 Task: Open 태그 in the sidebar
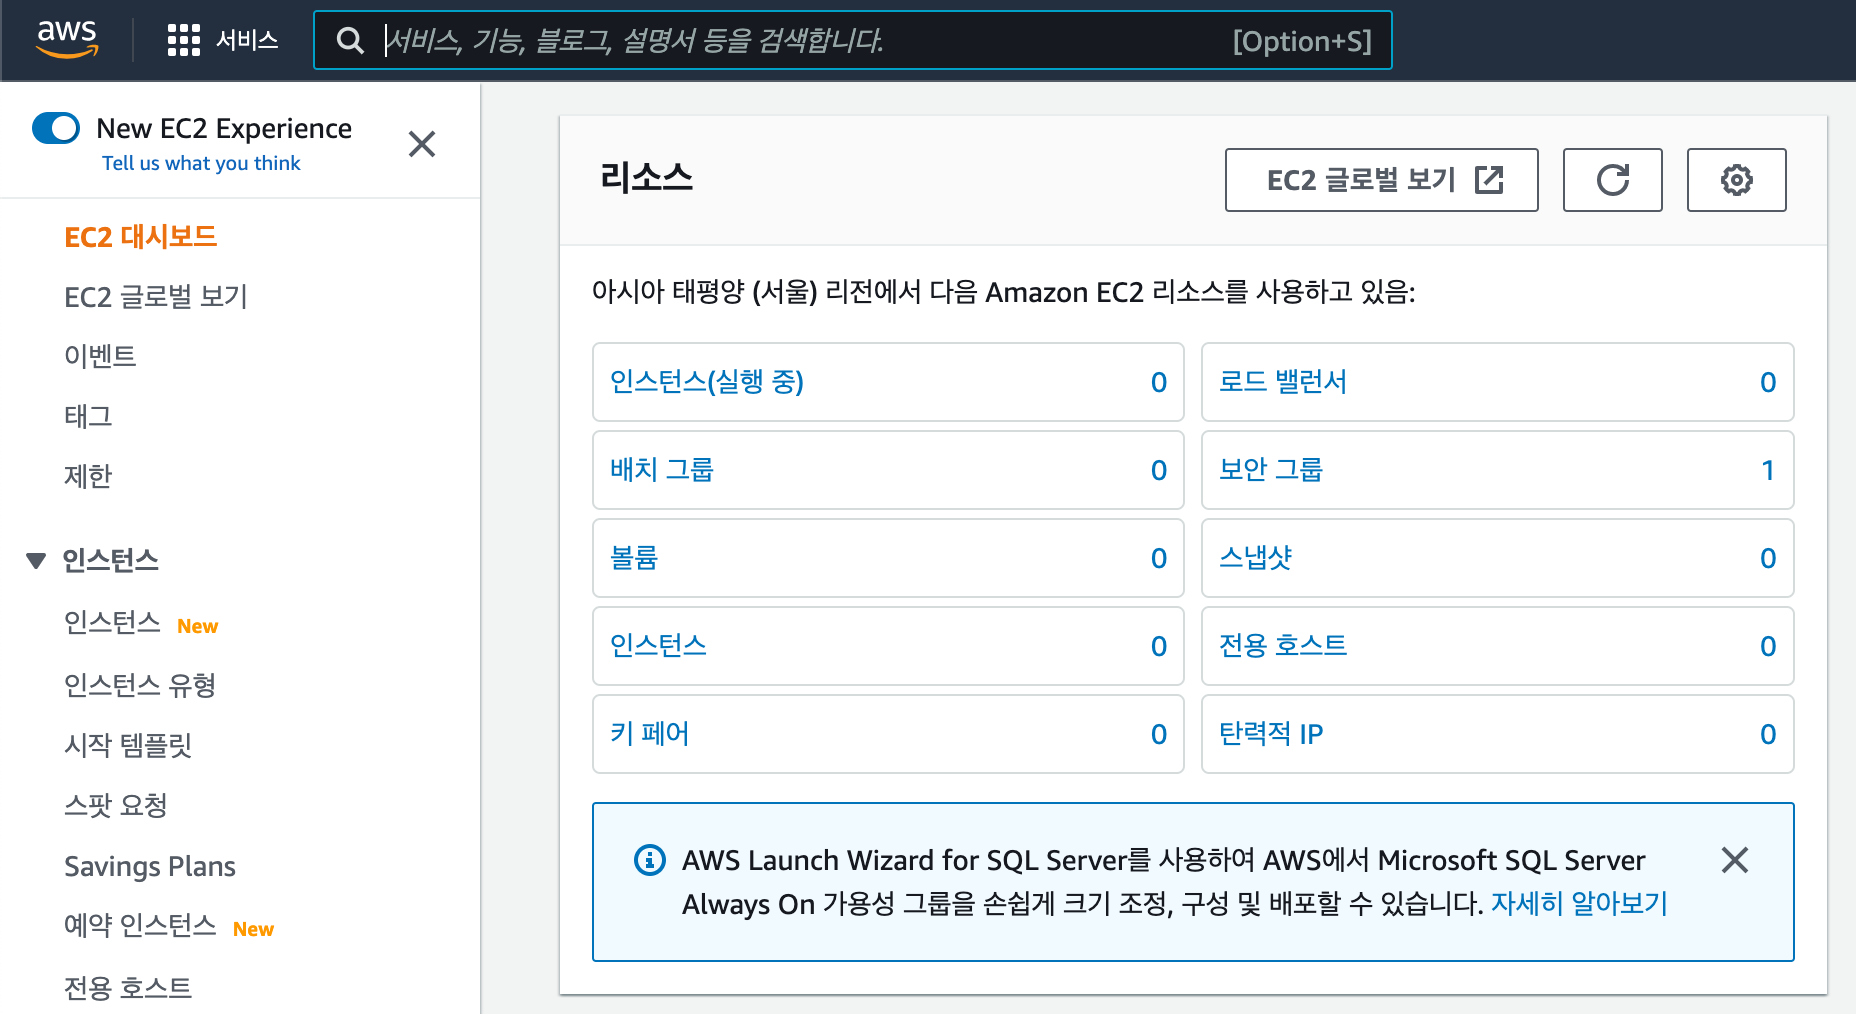click(x=88, y=416)
